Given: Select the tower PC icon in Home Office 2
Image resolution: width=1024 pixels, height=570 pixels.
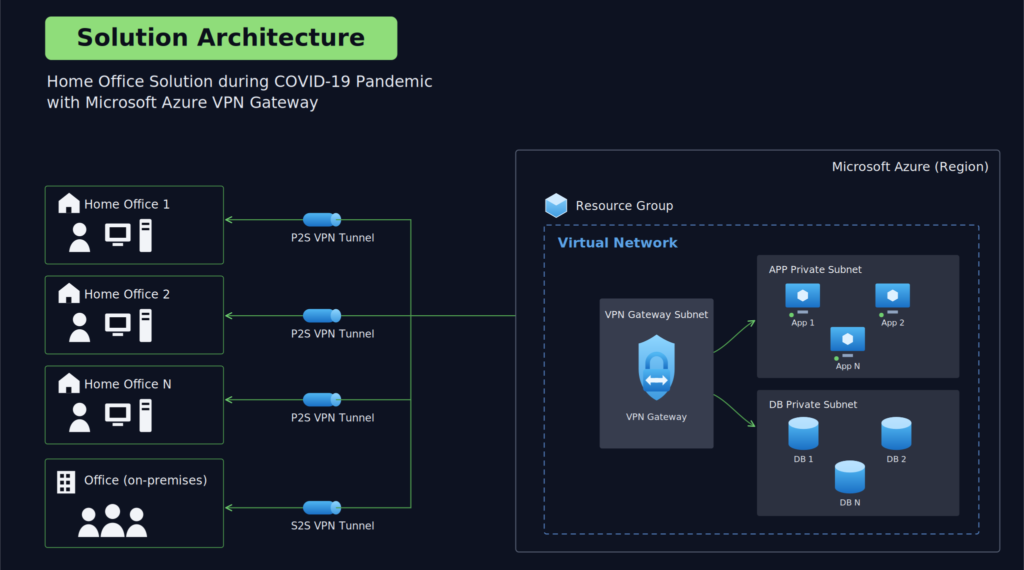Looking at the screenshot, I should [x=146, y=326].
